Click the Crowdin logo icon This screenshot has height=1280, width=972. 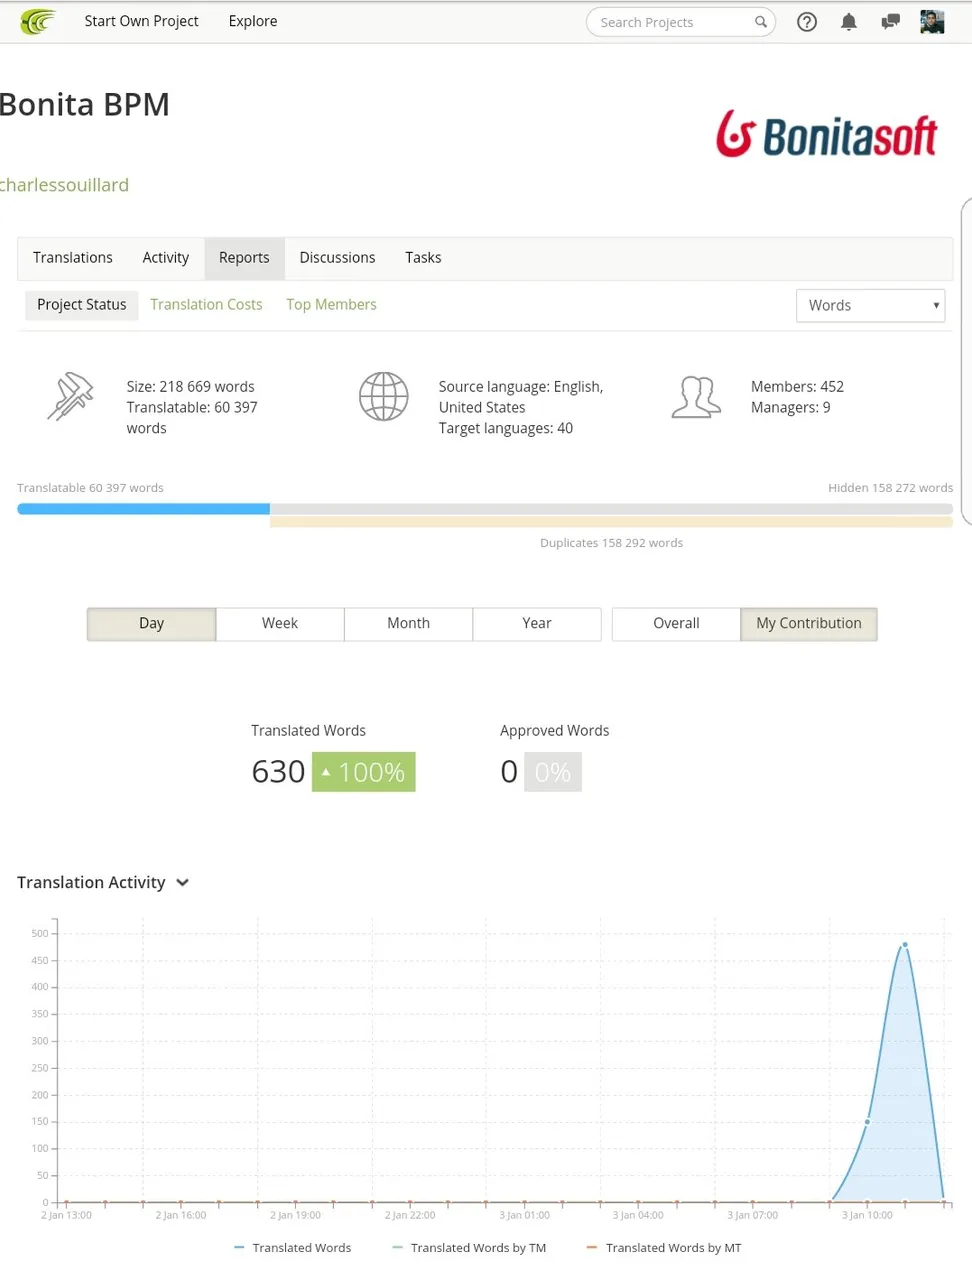click(38, 21)
